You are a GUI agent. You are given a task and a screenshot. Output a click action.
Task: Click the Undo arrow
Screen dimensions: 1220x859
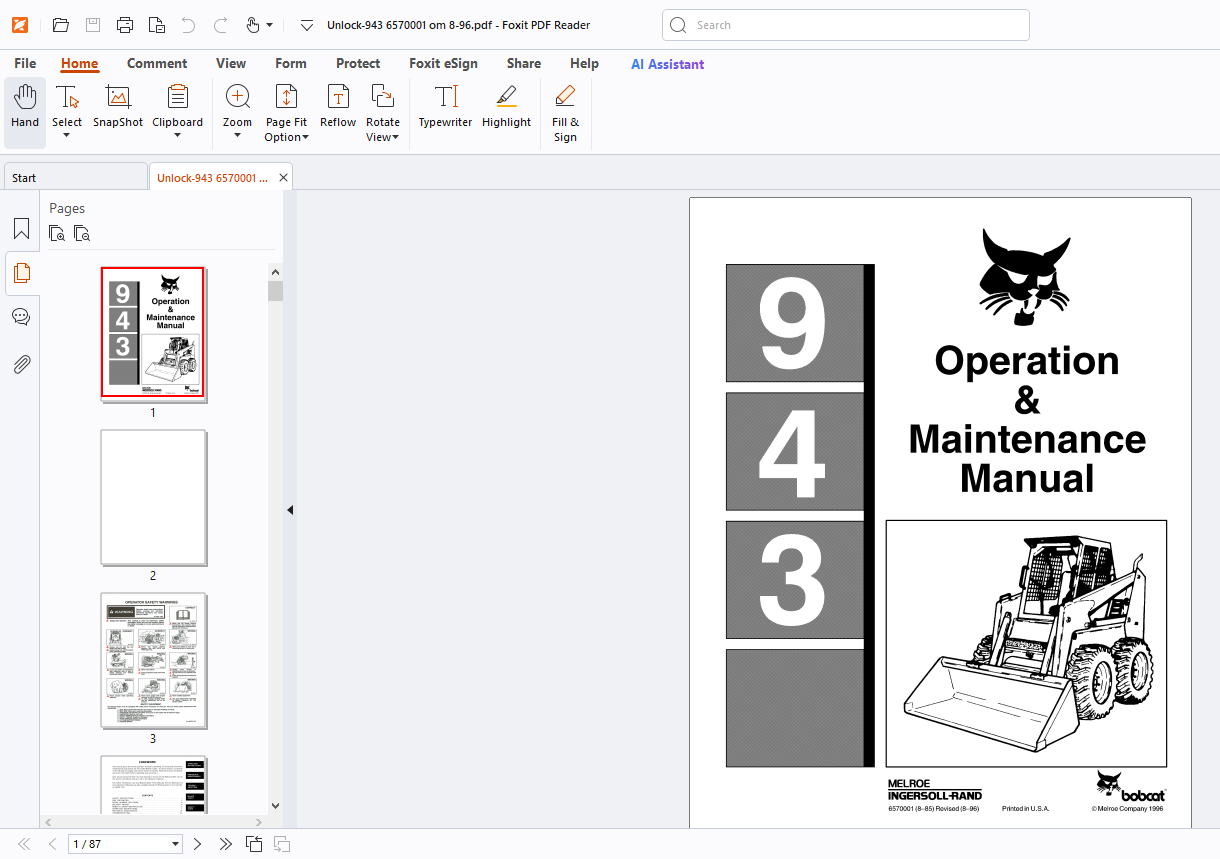click(x=189, y=25)
